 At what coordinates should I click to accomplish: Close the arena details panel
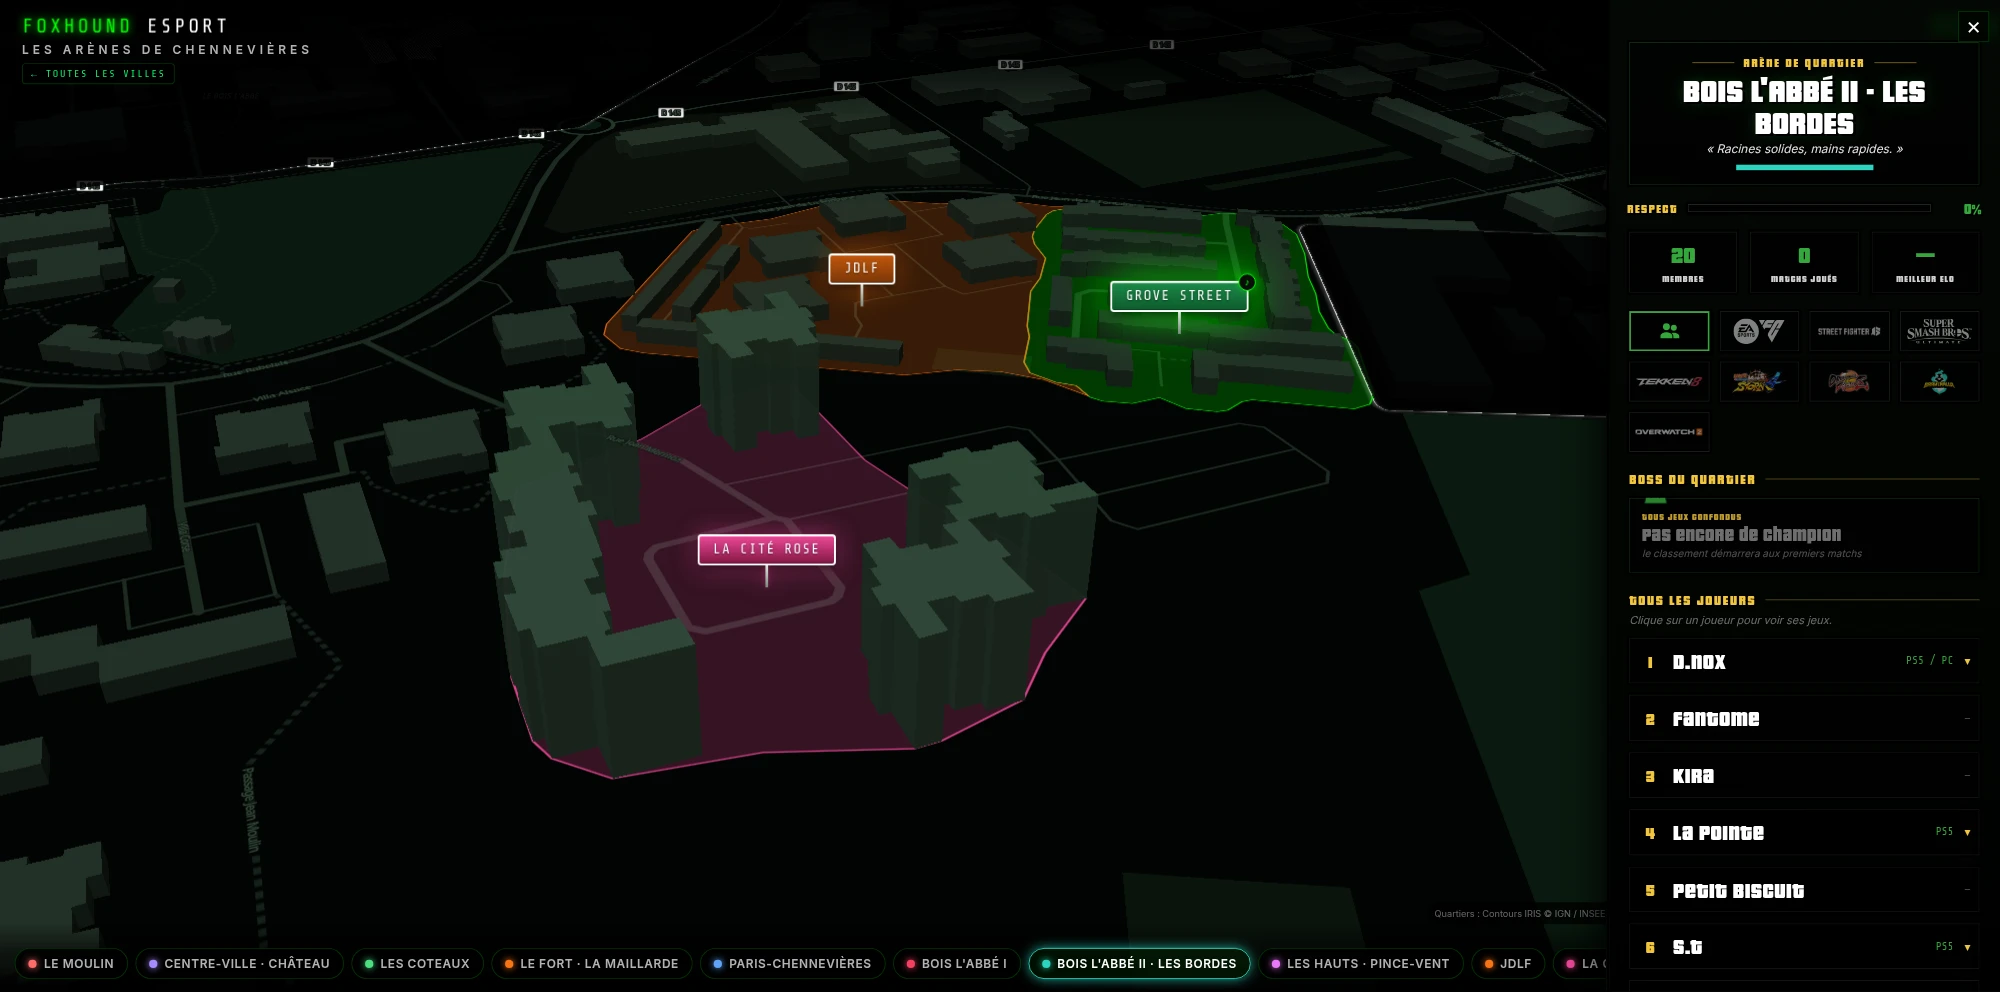point(1973,27)
